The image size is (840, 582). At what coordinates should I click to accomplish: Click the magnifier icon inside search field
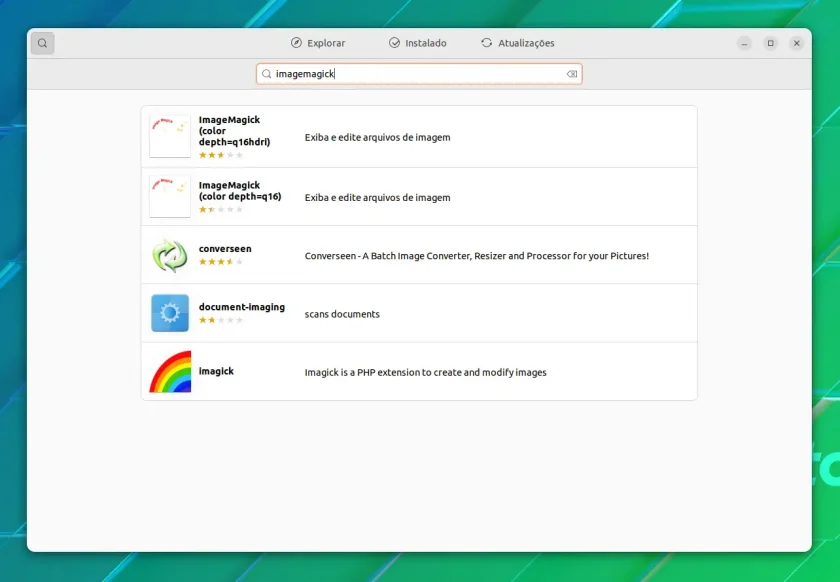(x=266, y=74)
